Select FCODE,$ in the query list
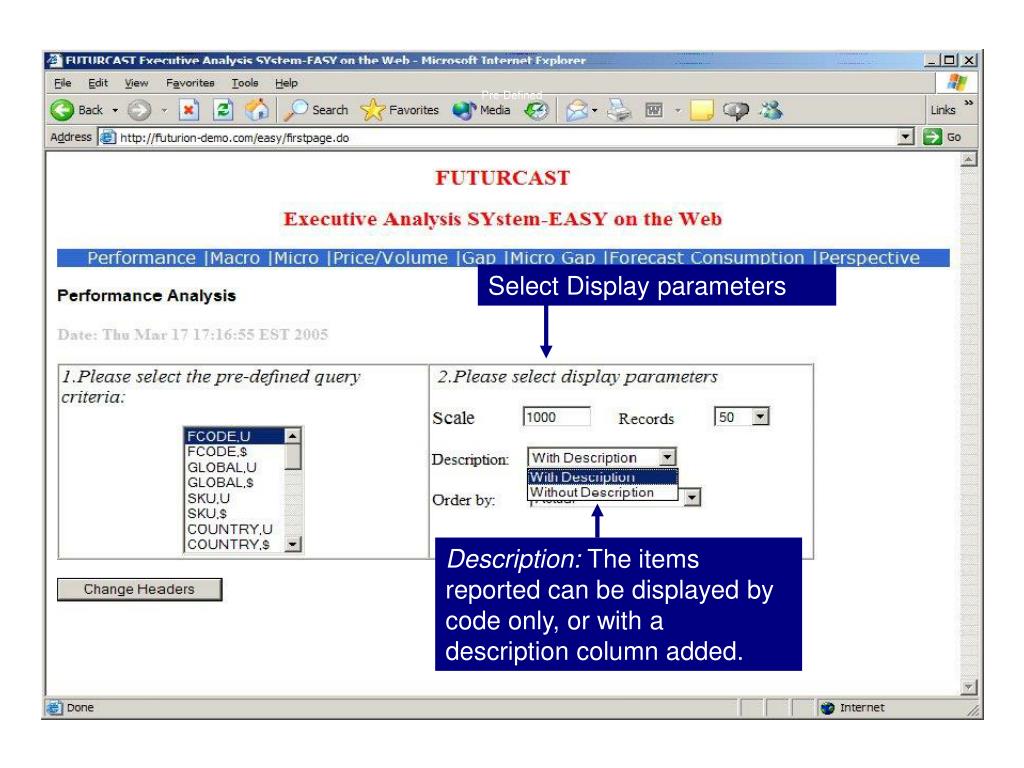This screenshot has width=1024, height=768. click(x=235, y=452)
